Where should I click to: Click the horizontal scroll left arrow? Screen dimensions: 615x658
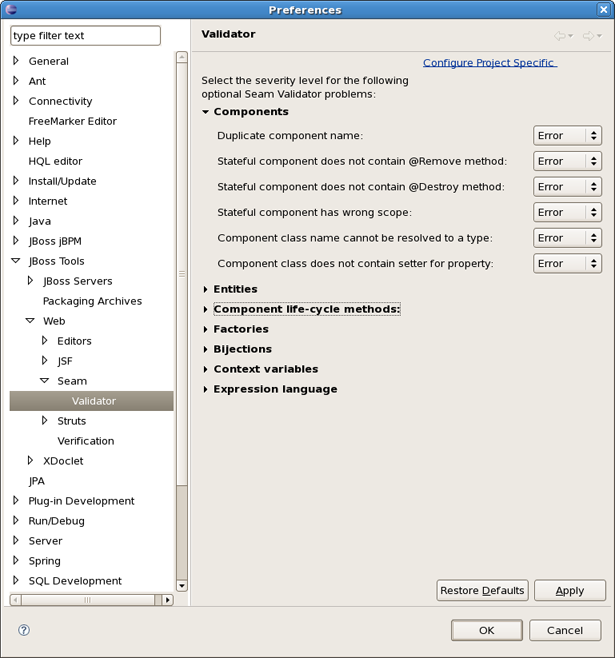point(15,600)
